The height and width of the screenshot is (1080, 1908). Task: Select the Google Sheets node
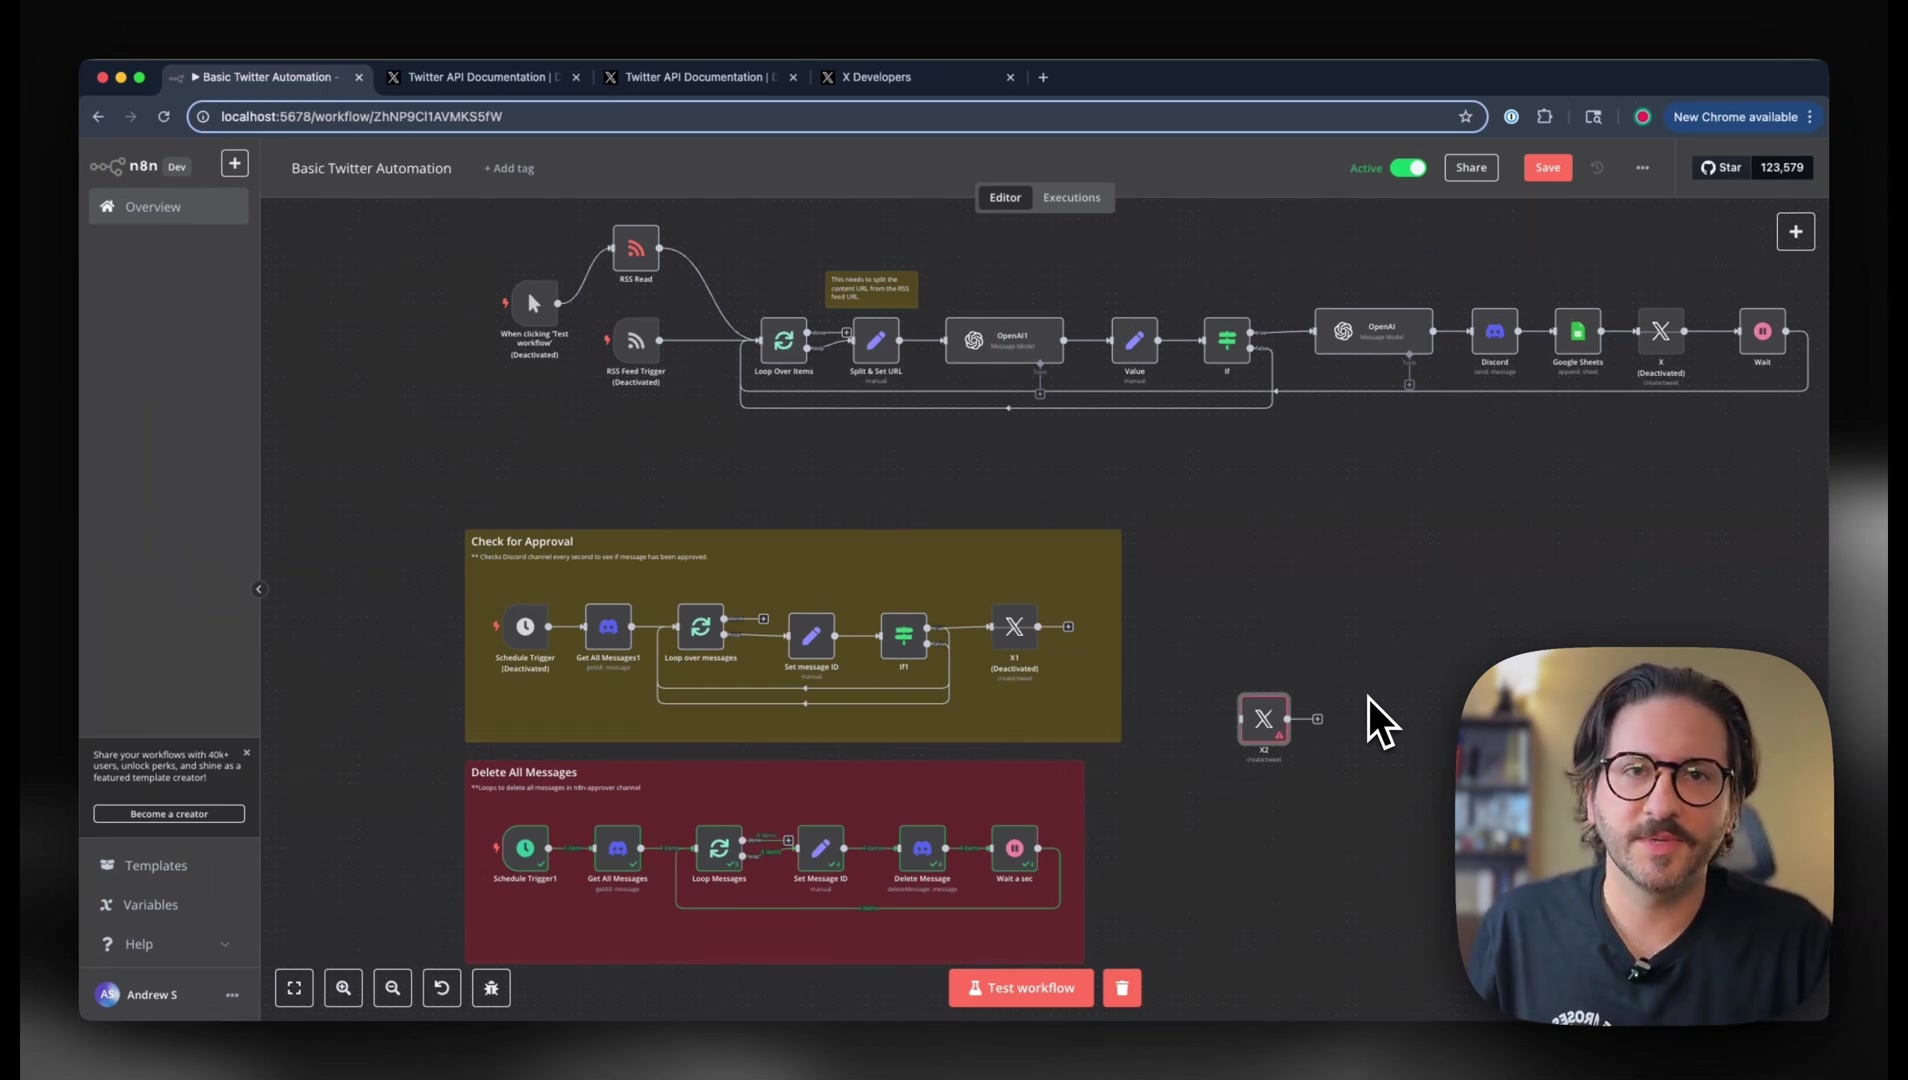coord(1577,332)
